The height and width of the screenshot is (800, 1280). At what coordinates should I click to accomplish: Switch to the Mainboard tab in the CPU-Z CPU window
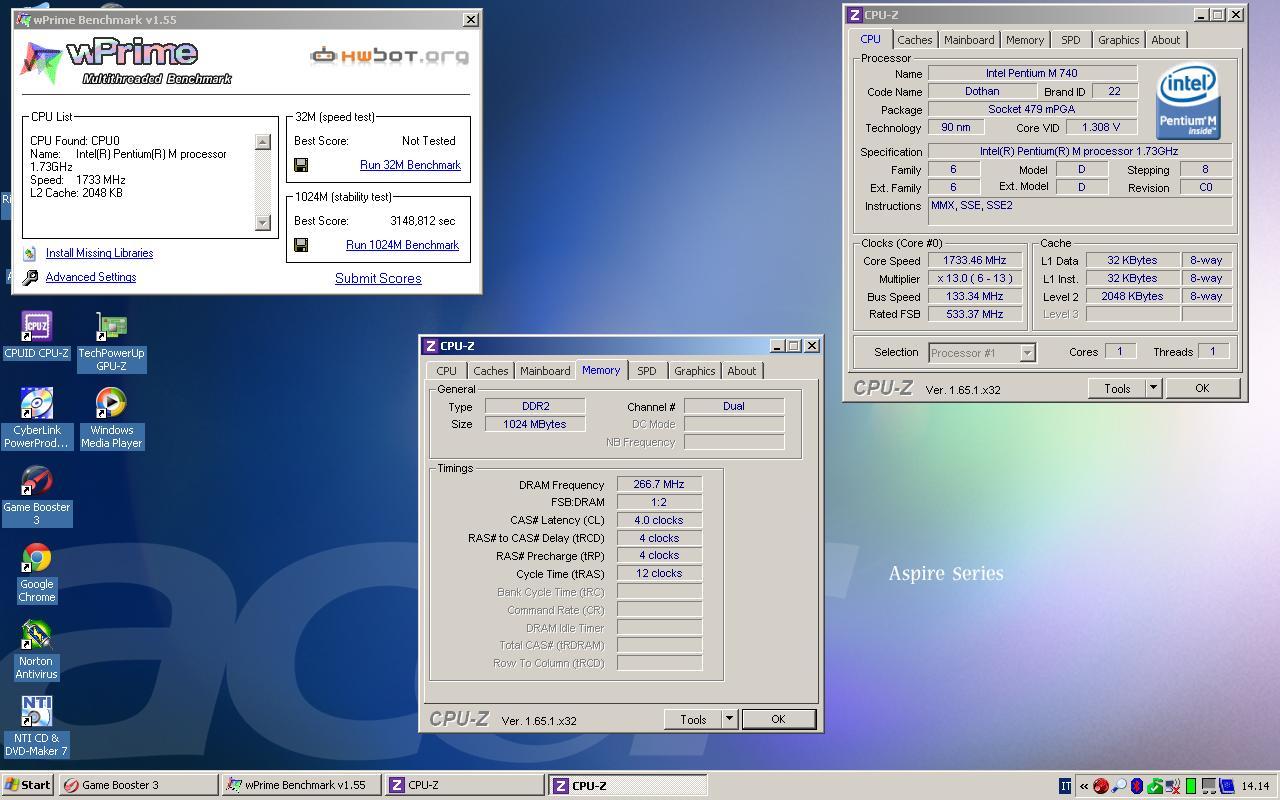point(969,40)
